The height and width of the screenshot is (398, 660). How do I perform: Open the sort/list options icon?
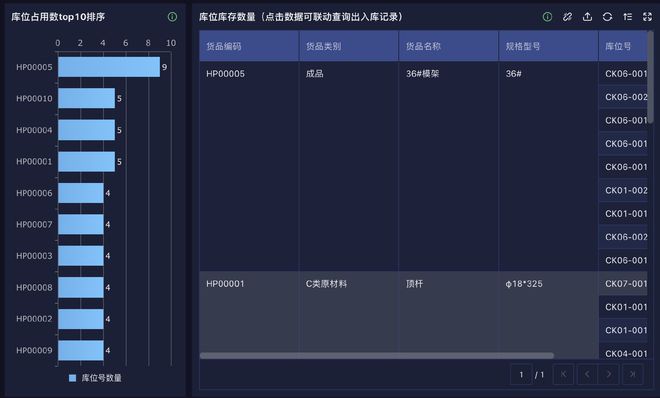tap(628, 17)
